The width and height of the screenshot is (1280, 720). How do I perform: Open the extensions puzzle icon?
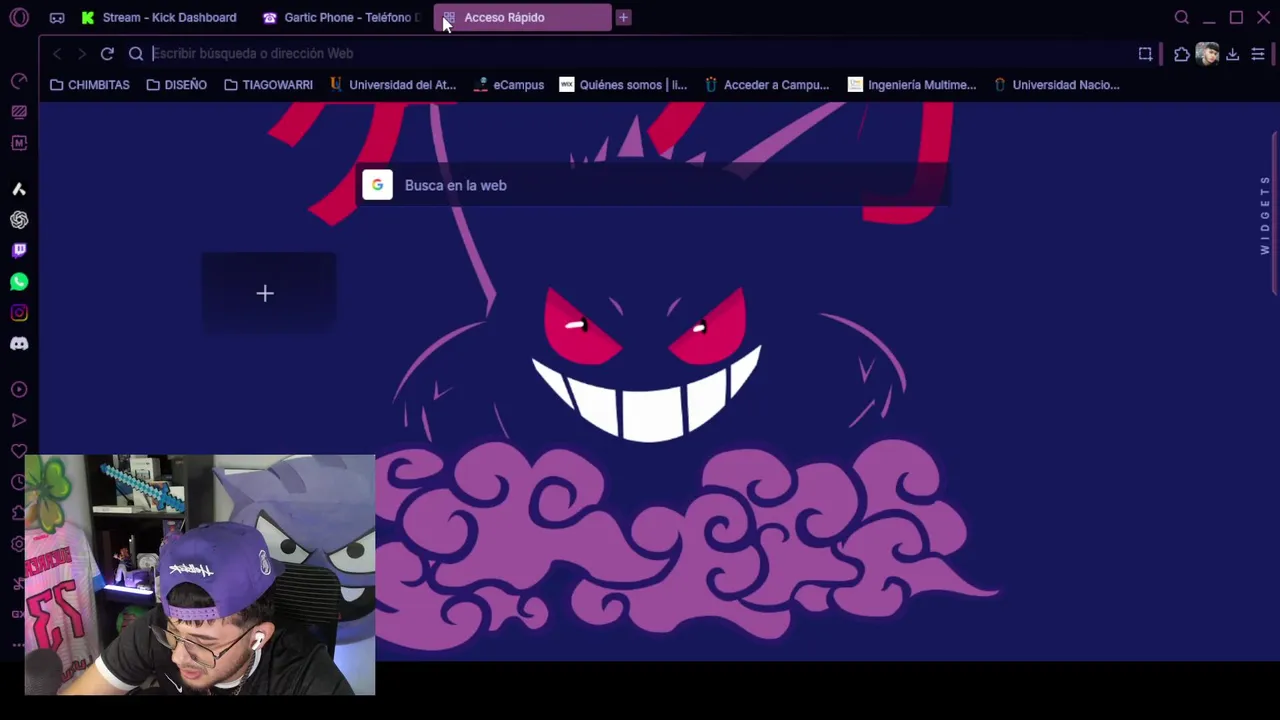tap(1182, 54)
